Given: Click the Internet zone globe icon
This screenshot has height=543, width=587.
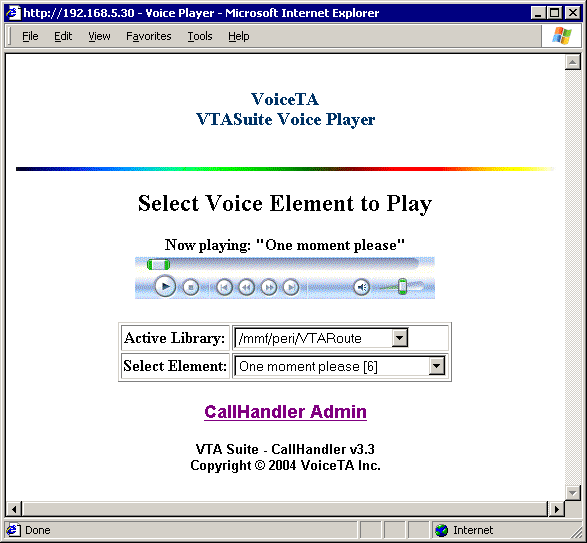Looking at the screenshot, I should tap(442, 530).
